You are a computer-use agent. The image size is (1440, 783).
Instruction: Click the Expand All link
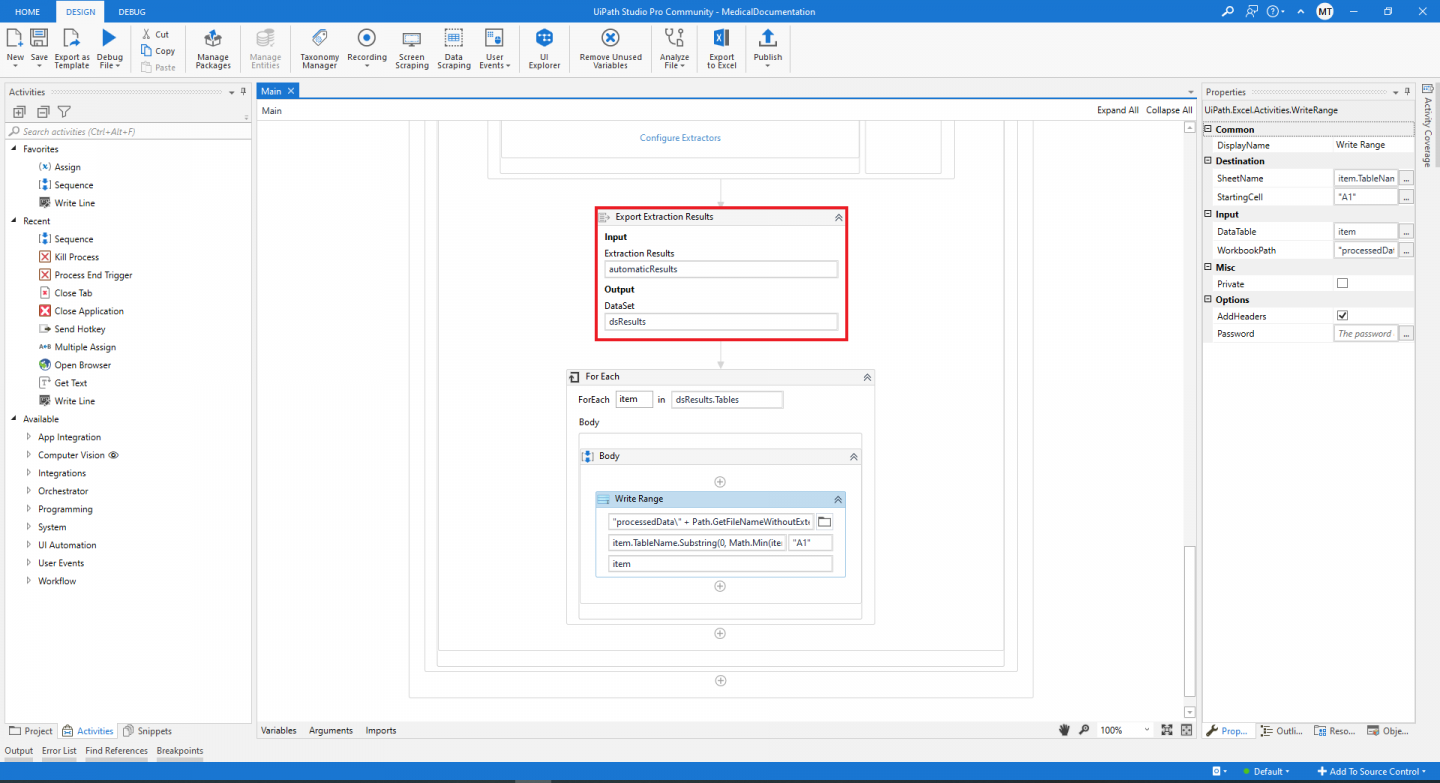click(1117, 110)
